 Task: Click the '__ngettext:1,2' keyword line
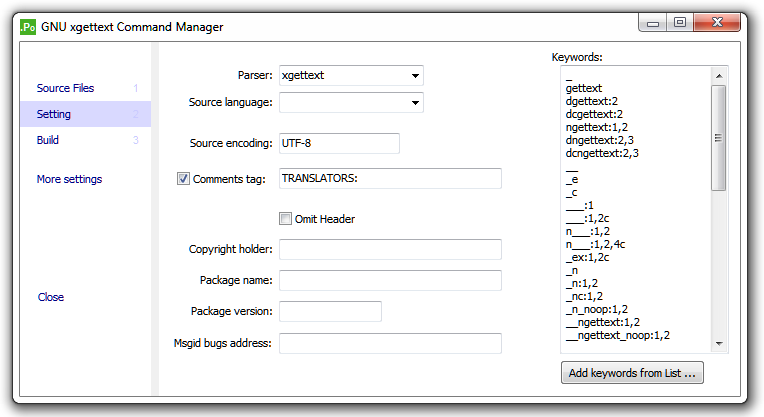click(603, 322)
